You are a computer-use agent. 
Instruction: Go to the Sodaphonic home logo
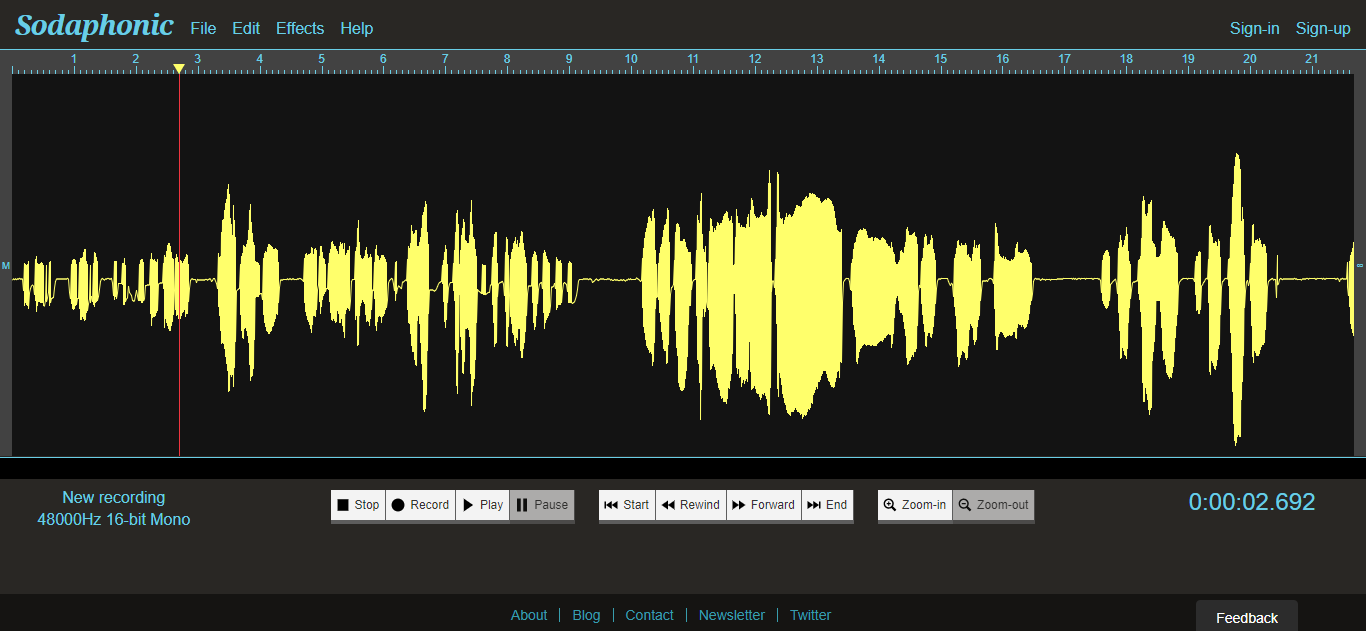click(94, 26)
